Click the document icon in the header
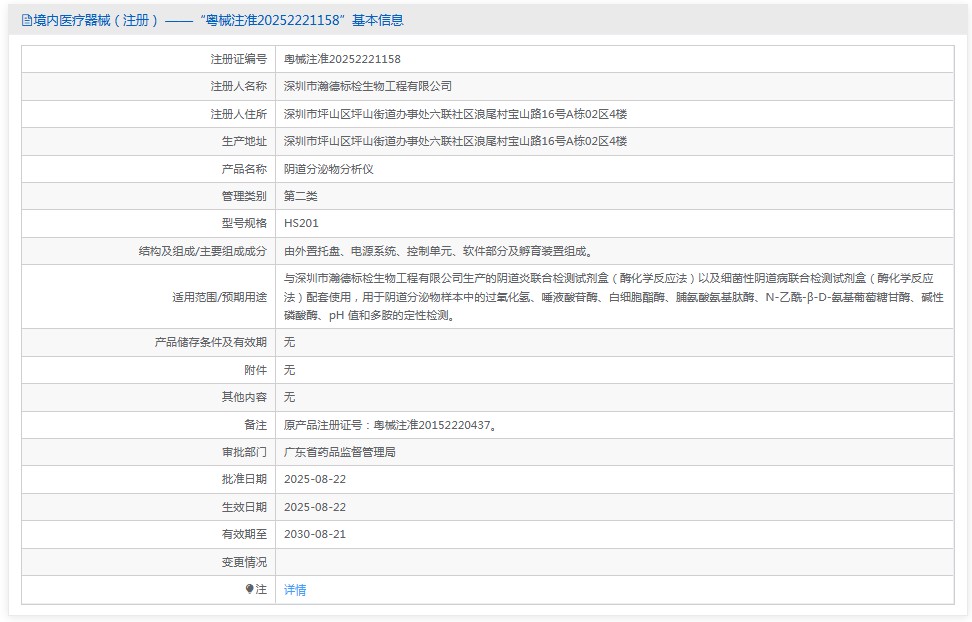972x622 pixels. click(x=27, y=20)
